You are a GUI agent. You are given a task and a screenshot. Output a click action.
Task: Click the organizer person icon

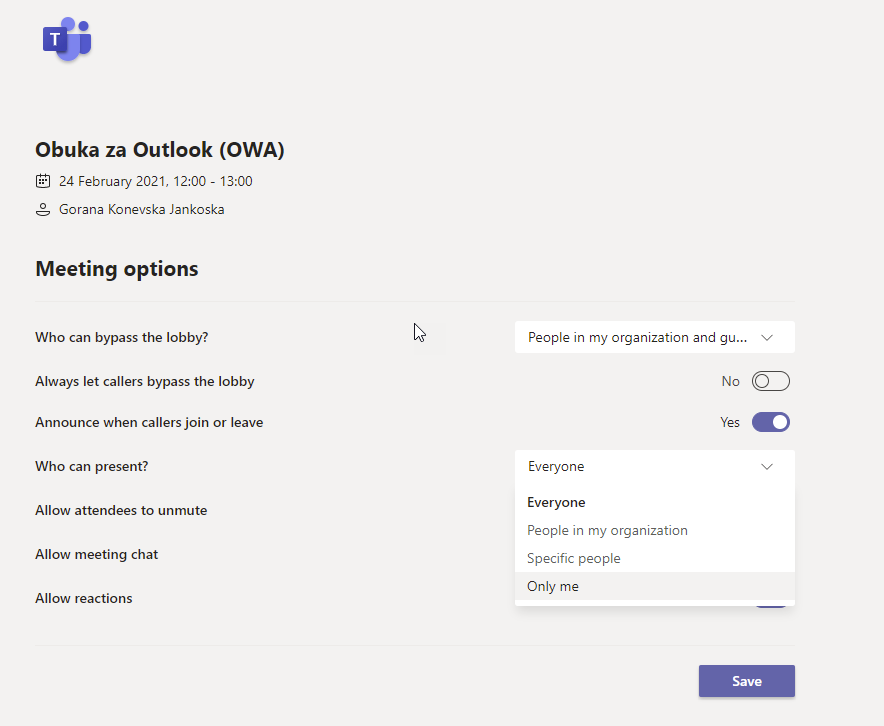[43, 210]
